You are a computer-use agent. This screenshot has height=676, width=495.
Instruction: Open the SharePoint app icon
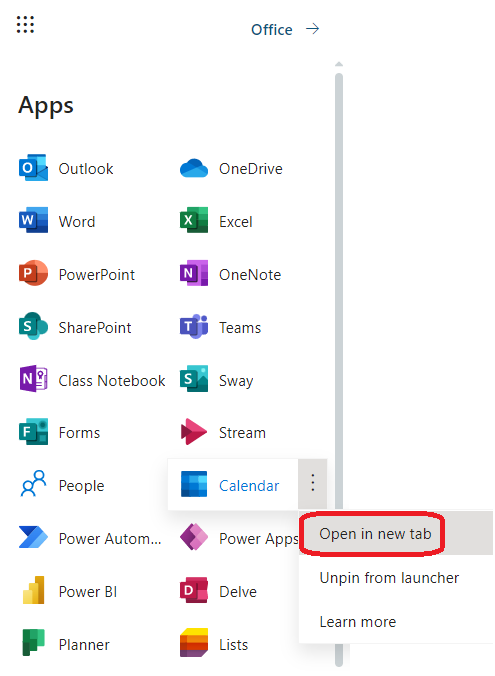point(33,326)
